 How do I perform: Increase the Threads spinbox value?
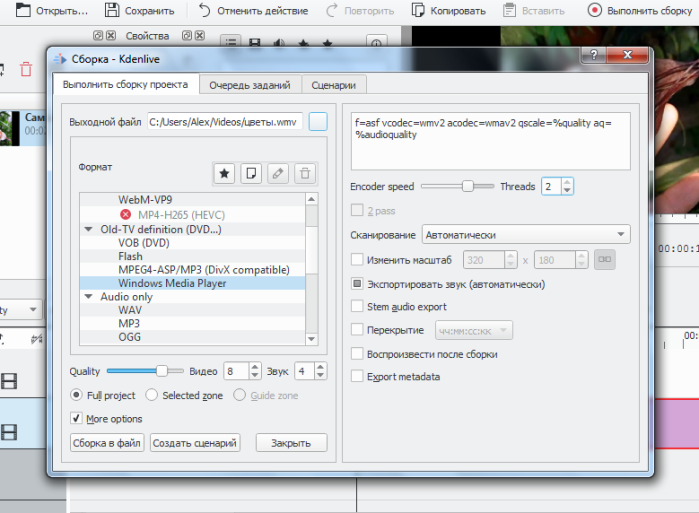pyautogui.click(x=567, y=182)
